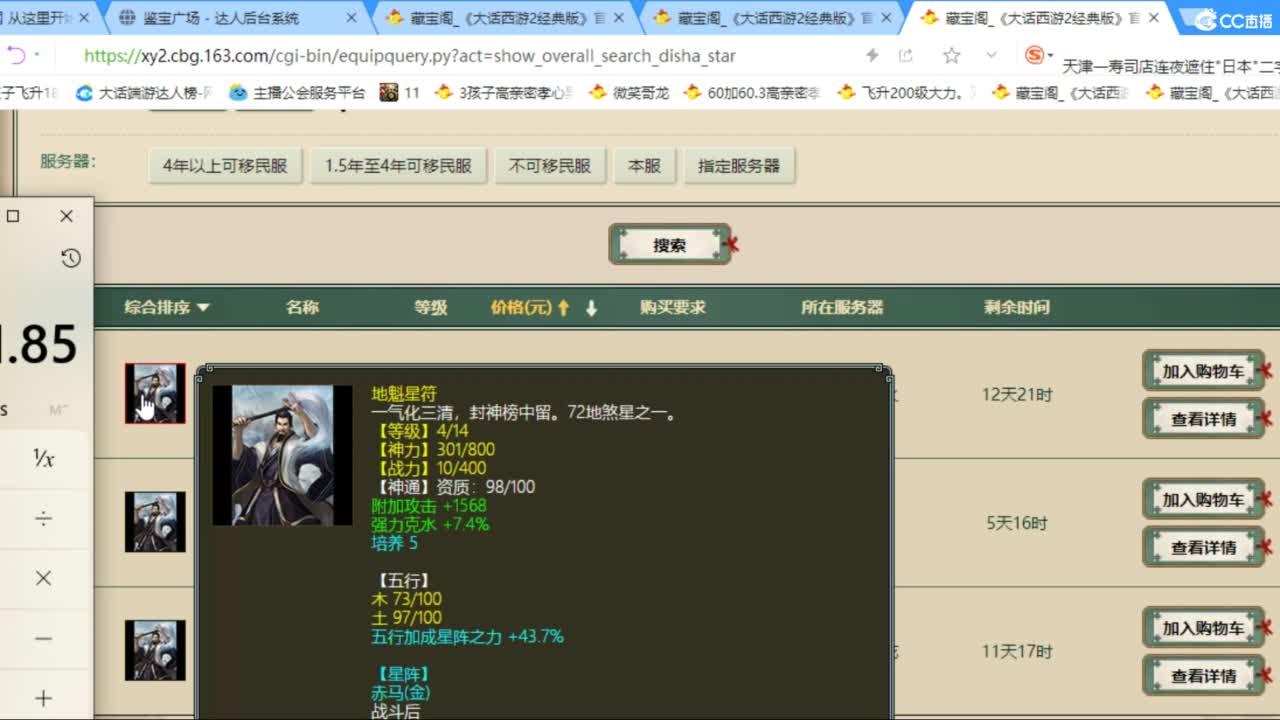Click the 赤马(金) star formation text
Screen dimensions: 1280x720
click(401, 692)
